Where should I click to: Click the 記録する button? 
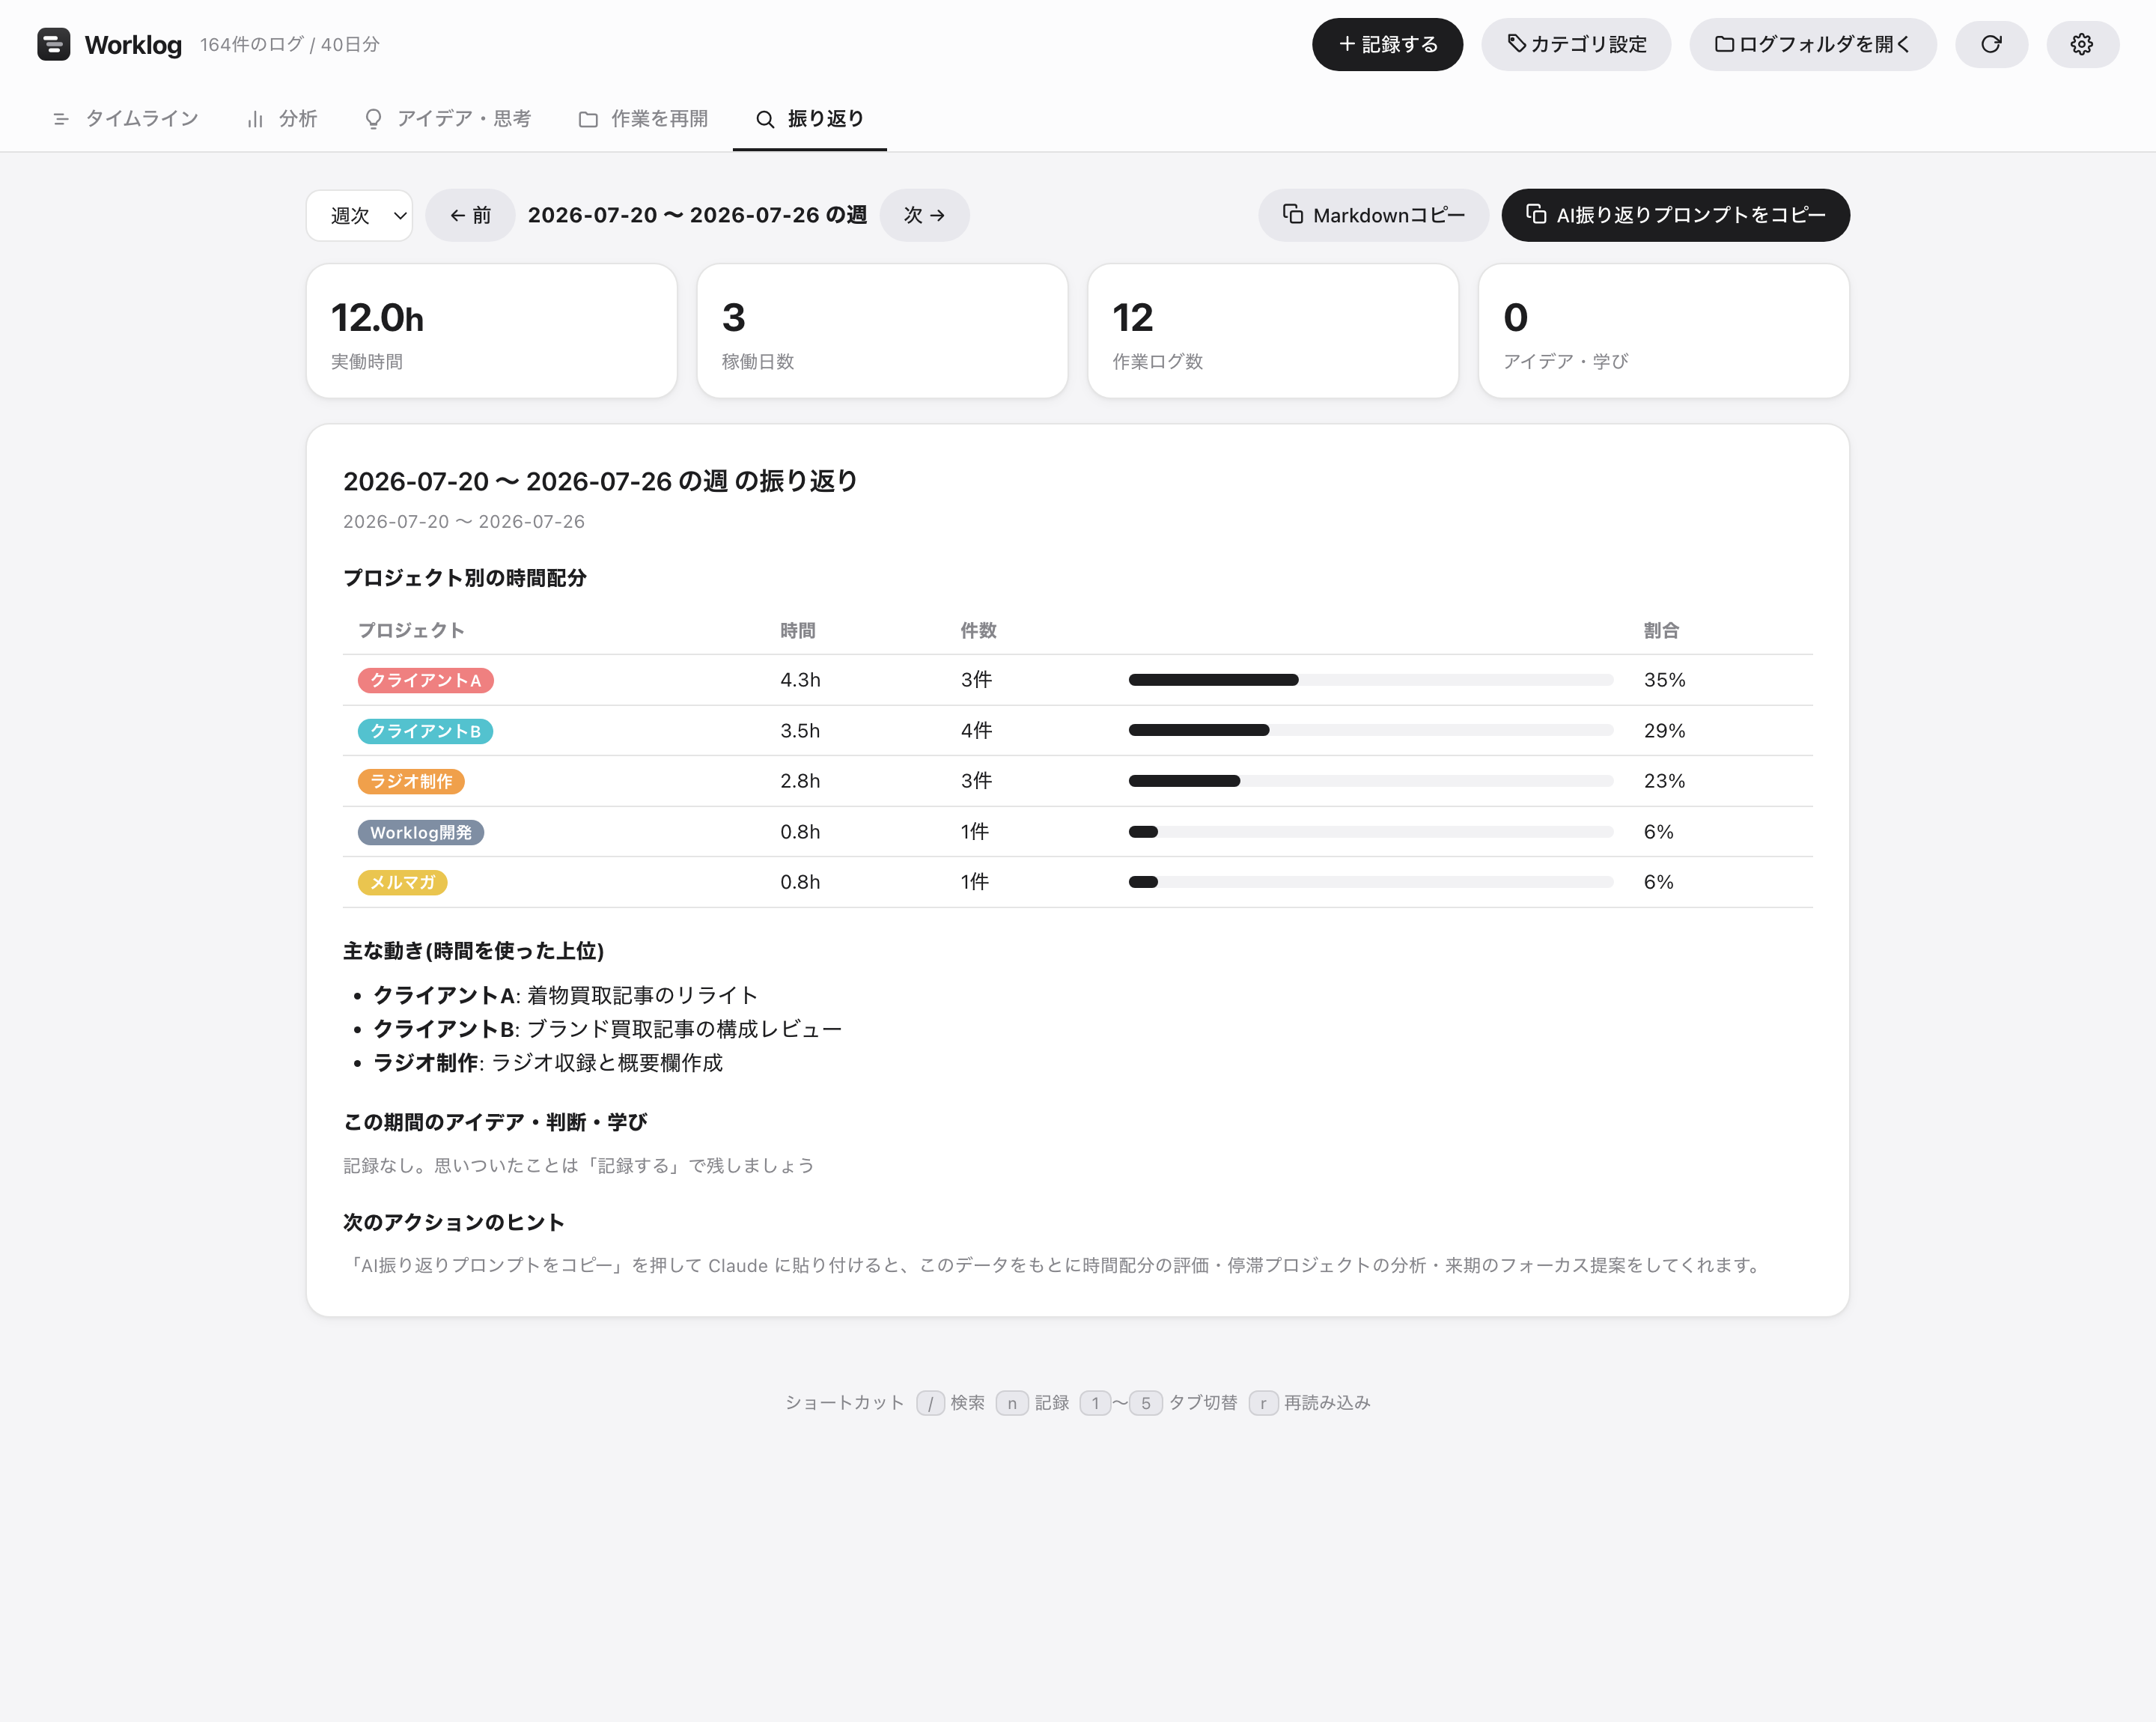point(1387,44)
